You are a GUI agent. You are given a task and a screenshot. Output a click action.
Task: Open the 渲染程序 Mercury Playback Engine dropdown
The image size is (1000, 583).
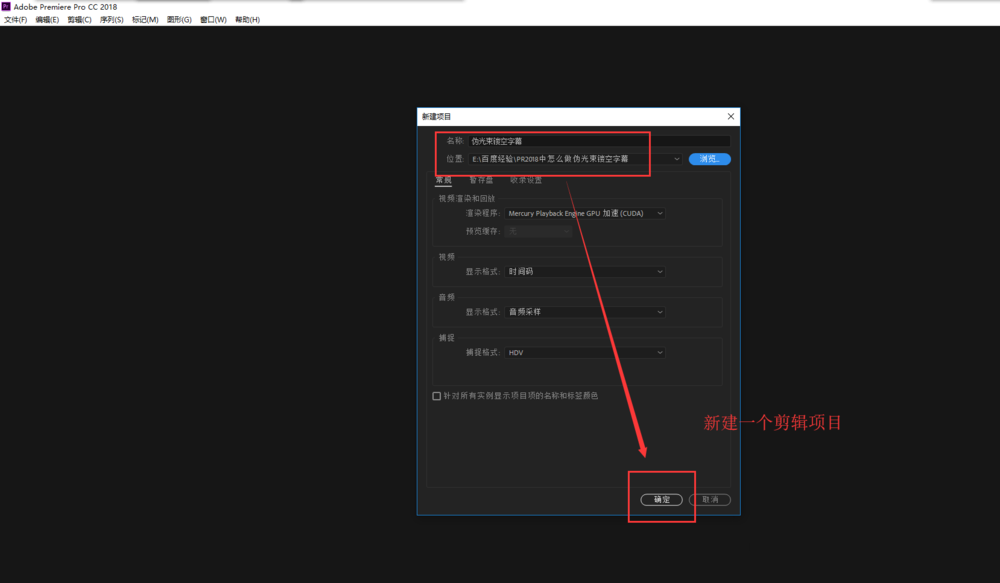pyautogui.click(x=585, y=213)
